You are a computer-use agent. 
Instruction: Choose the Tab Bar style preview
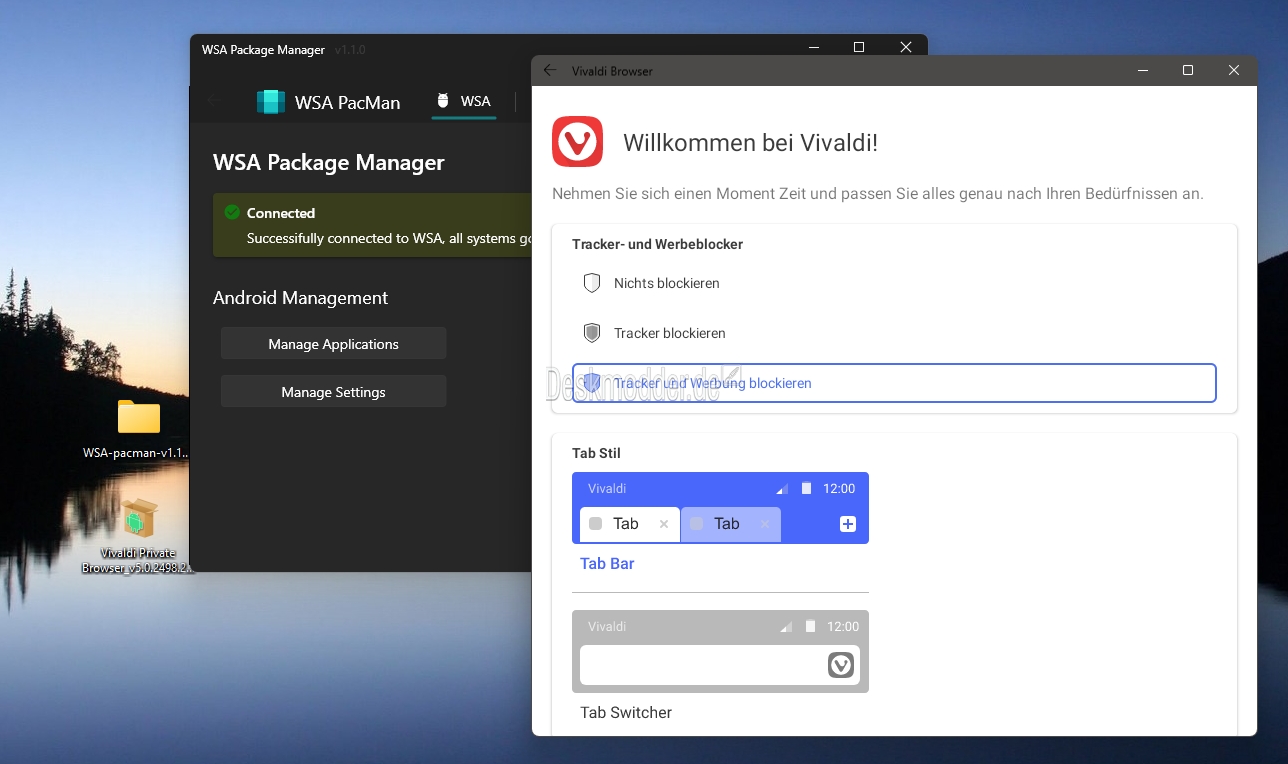coord(720,508)
